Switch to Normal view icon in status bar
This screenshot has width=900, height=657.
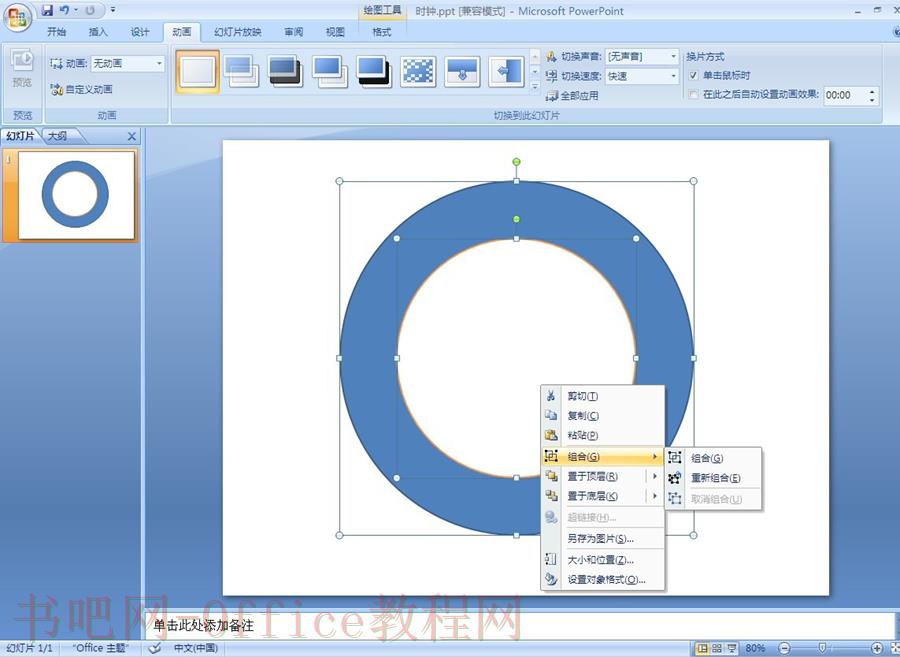[x=701, y=648]
